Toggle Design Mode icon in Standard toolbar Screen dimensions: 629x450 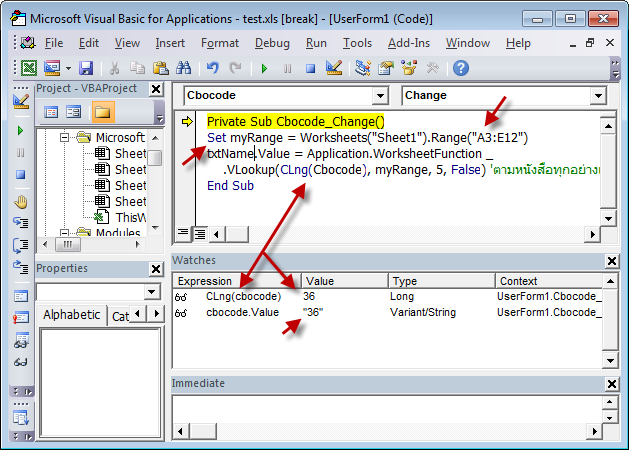point(335,68)
